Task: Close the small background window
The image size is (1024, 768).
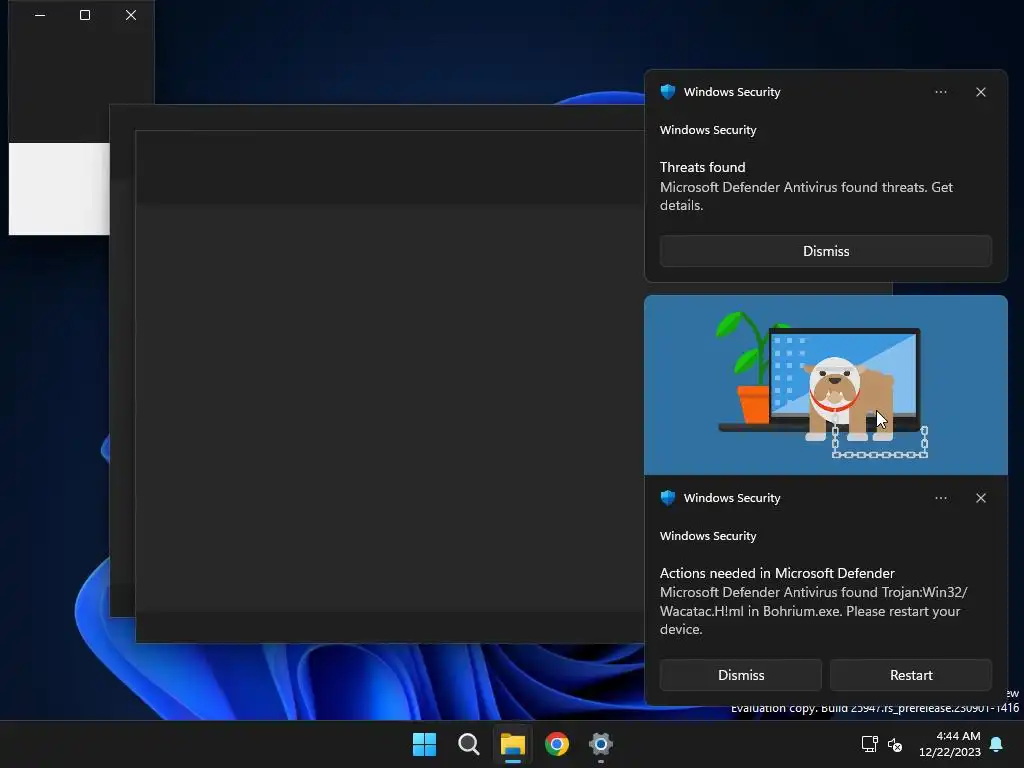Action: point(131,15)
